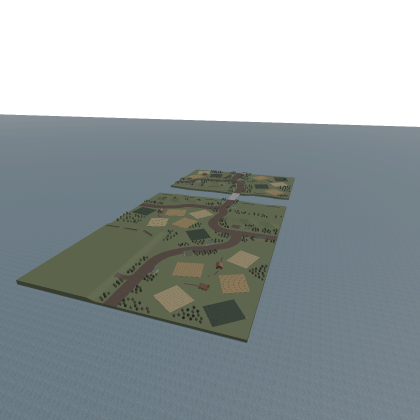Click the white bridge connecting the two islands

pyautogui.click(x=234, y=197)
